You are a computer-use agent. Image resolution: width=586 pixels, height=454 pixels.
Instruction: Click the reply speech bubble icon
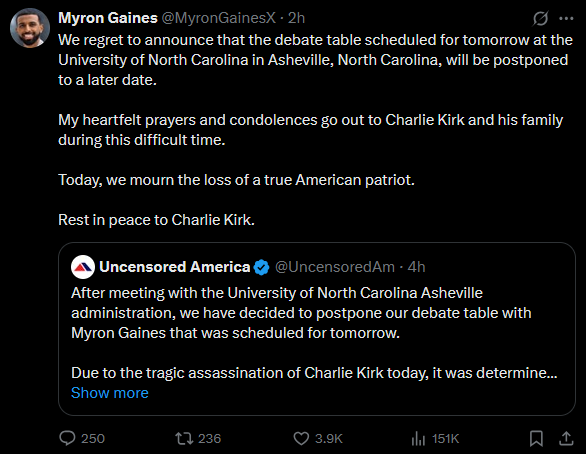(x=67, y=438)
